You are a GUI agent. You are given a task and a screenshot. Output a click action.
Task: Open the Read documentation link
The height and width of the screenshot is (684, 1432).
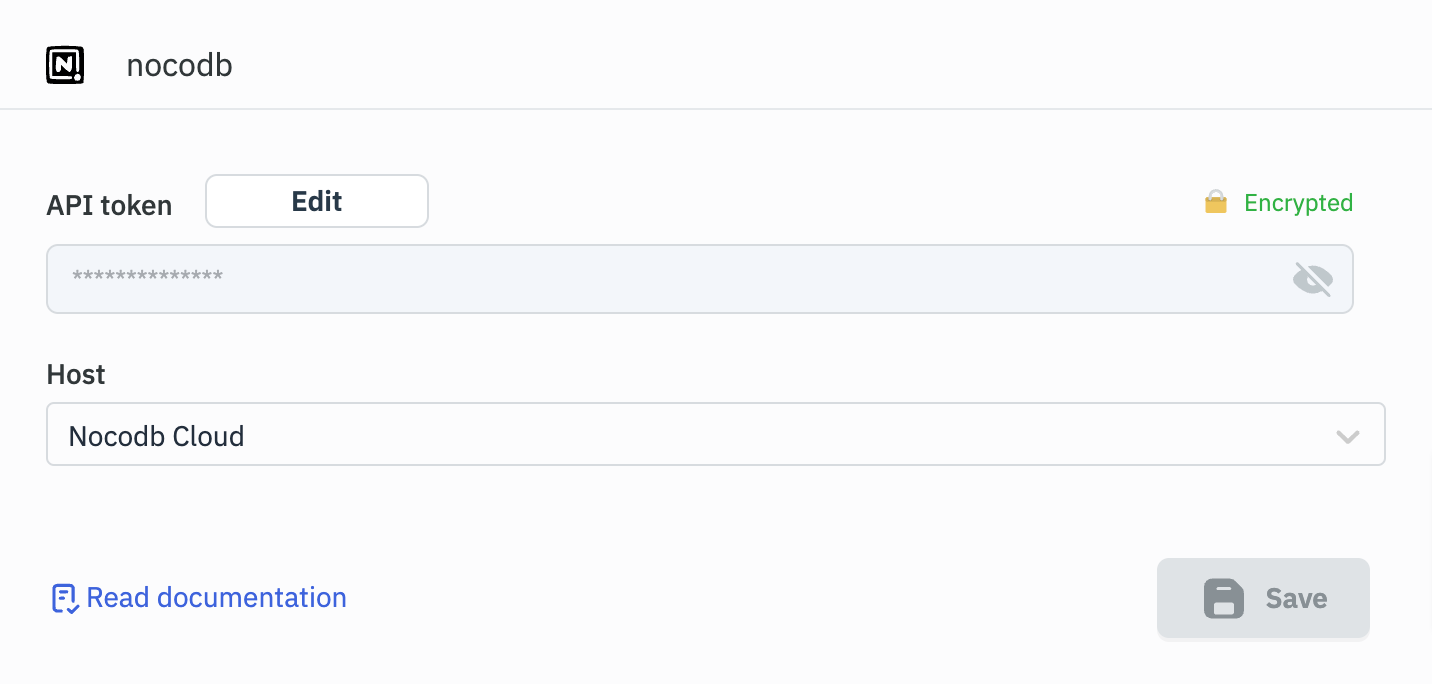coord(216,598)
